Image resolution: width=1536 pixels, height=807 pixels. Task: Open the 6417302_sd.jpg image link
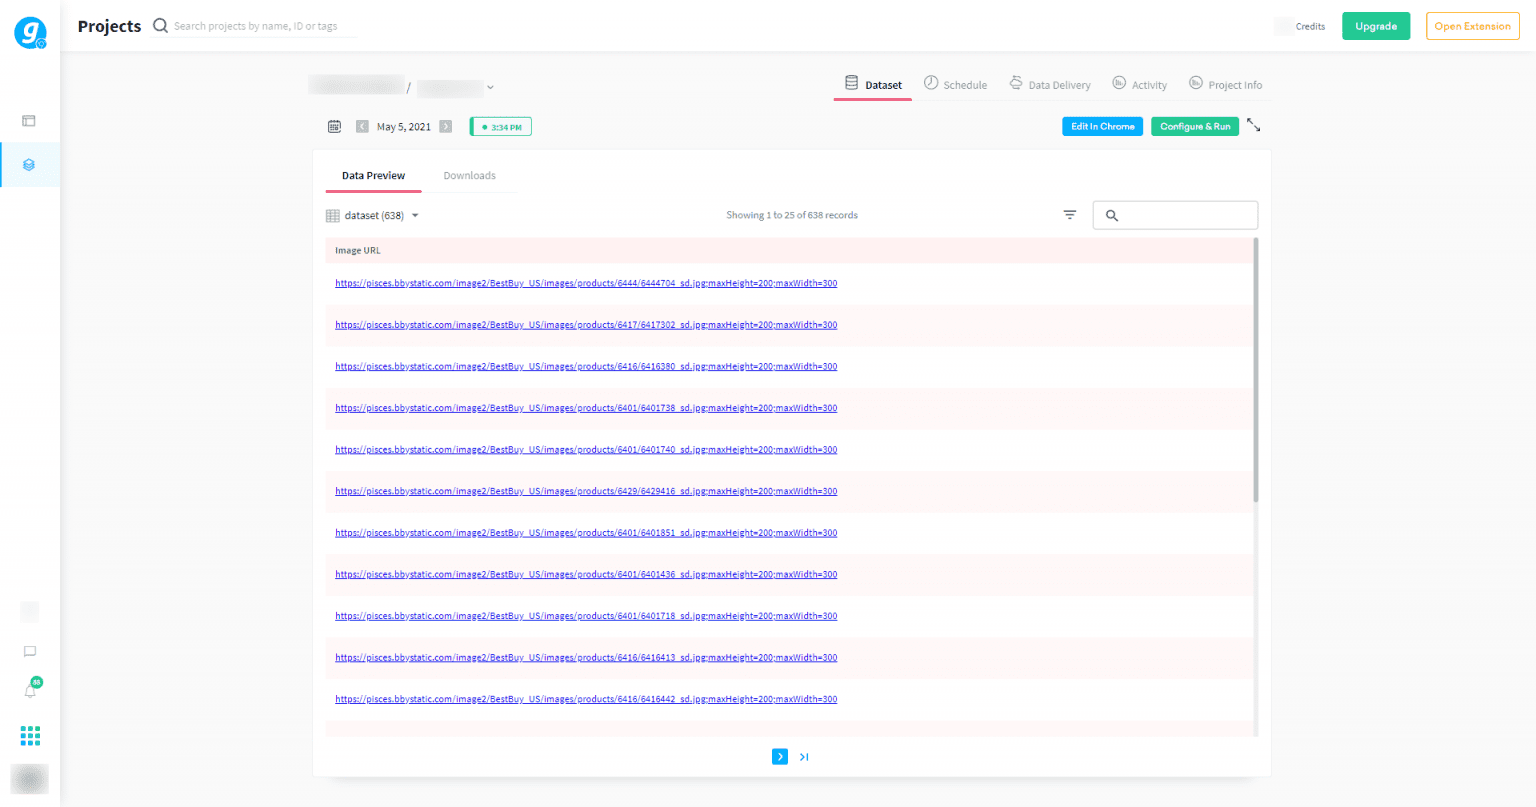pyautogui.click(x=586, y=325)
